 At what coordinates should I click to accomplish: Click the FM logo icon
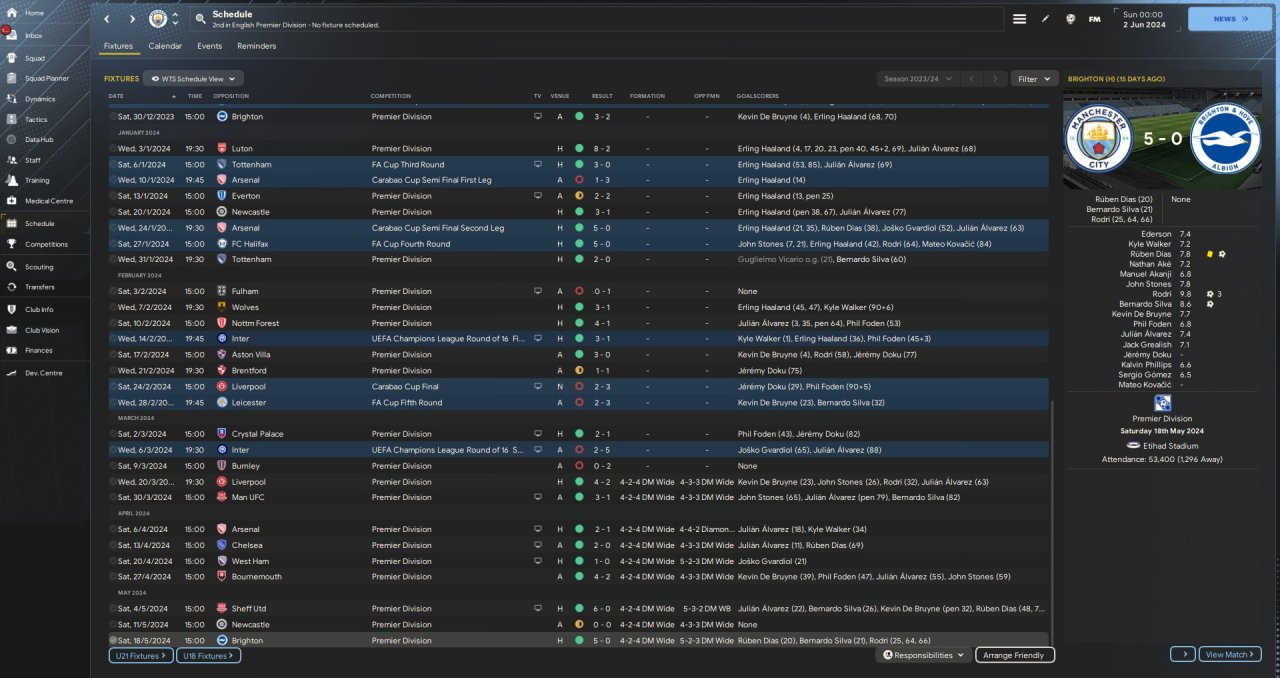(x=1094, y=19)
